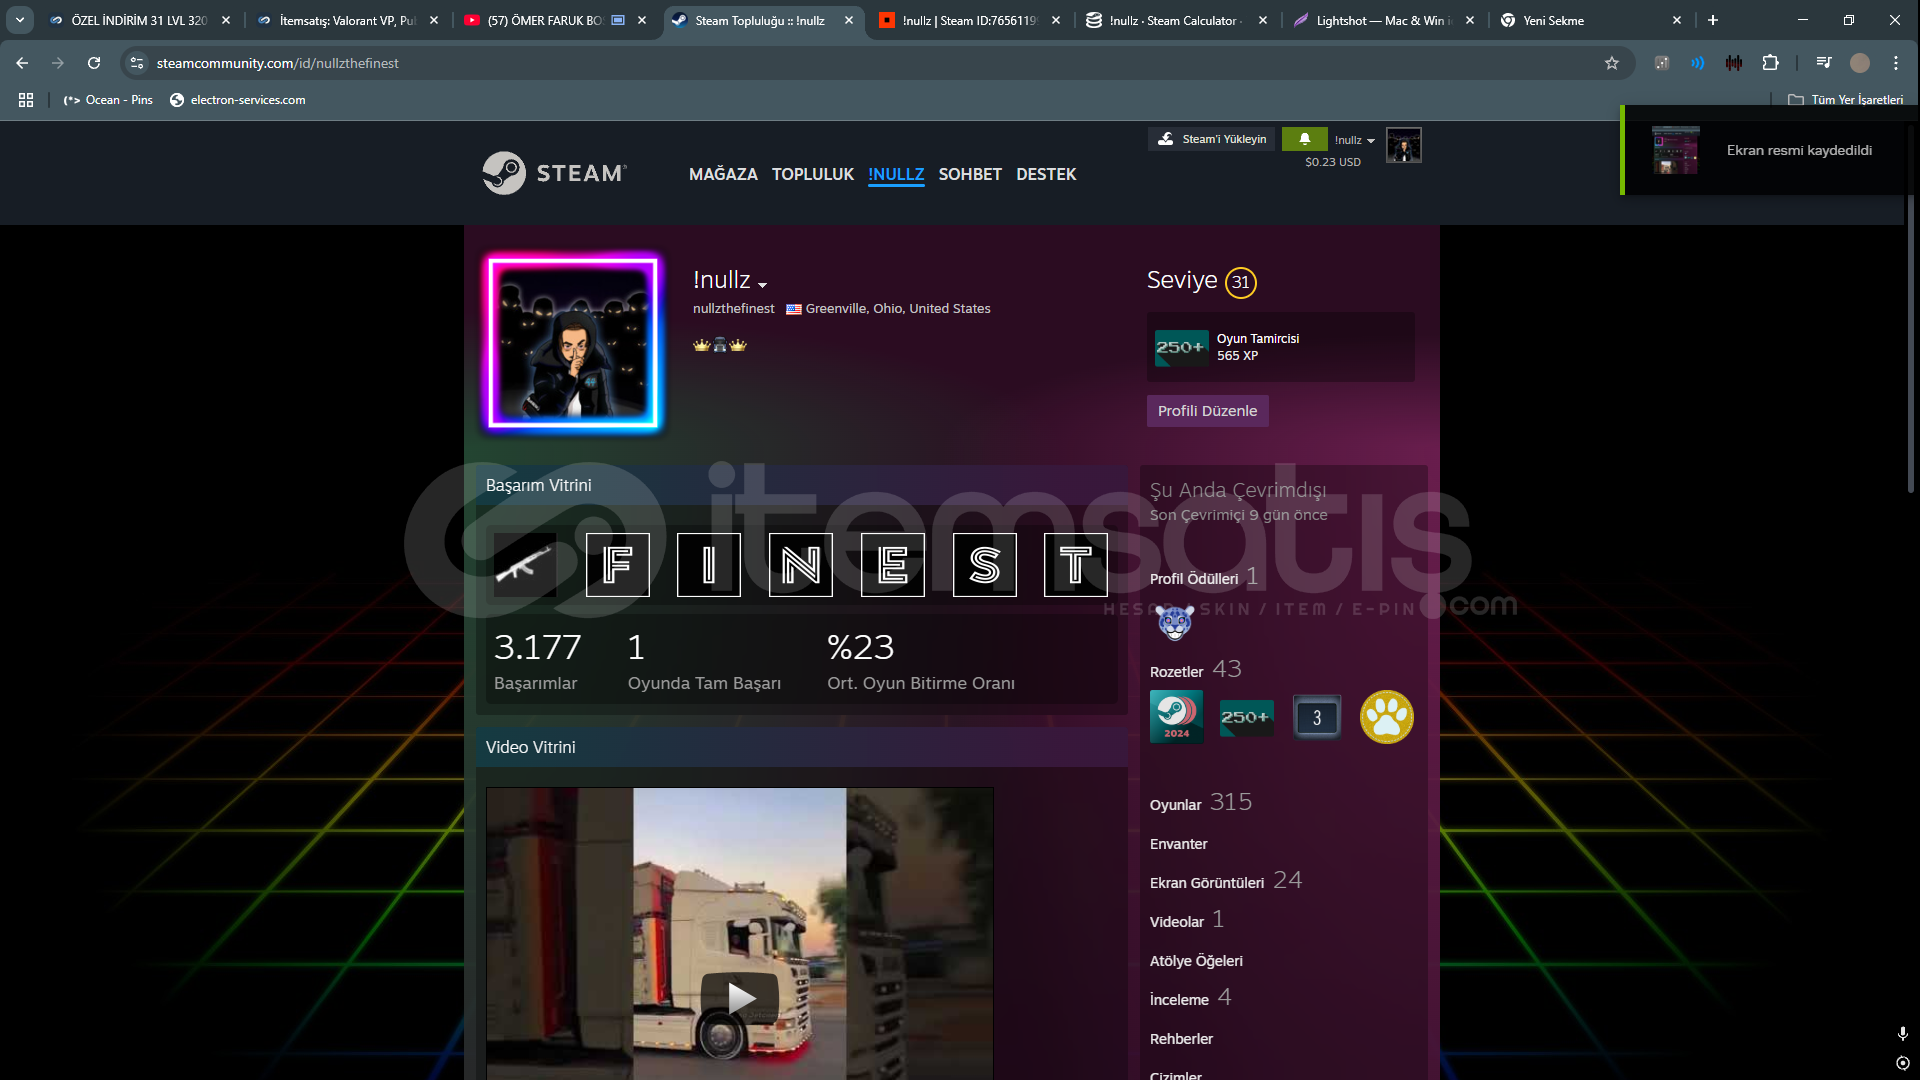
Task: Close the Steam Topluluğu browser tab
Action: 849,20
